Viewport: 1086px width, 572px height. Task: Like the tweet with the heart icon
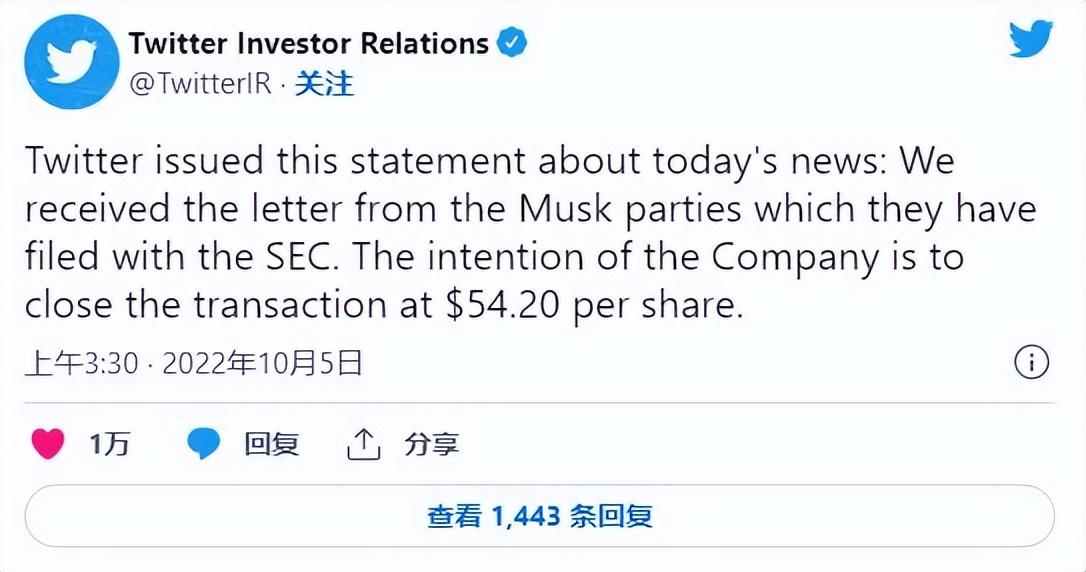pos(48,444)
